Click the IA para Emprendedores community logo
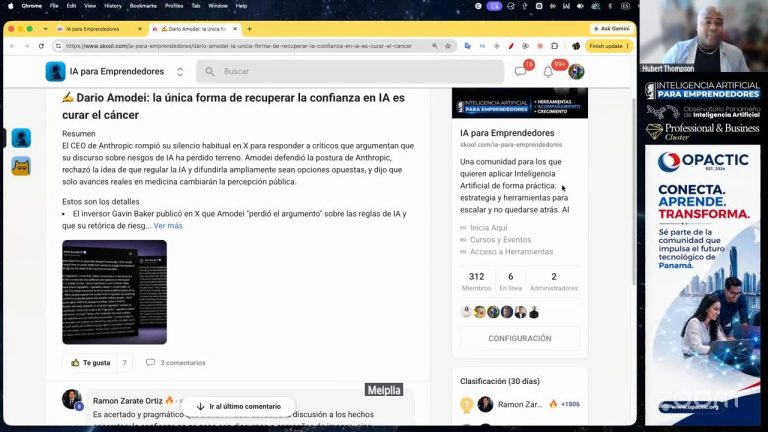Image resolution: width=768 pixels, height=432 pixels. pyautogui.click(x=55, y=72)
